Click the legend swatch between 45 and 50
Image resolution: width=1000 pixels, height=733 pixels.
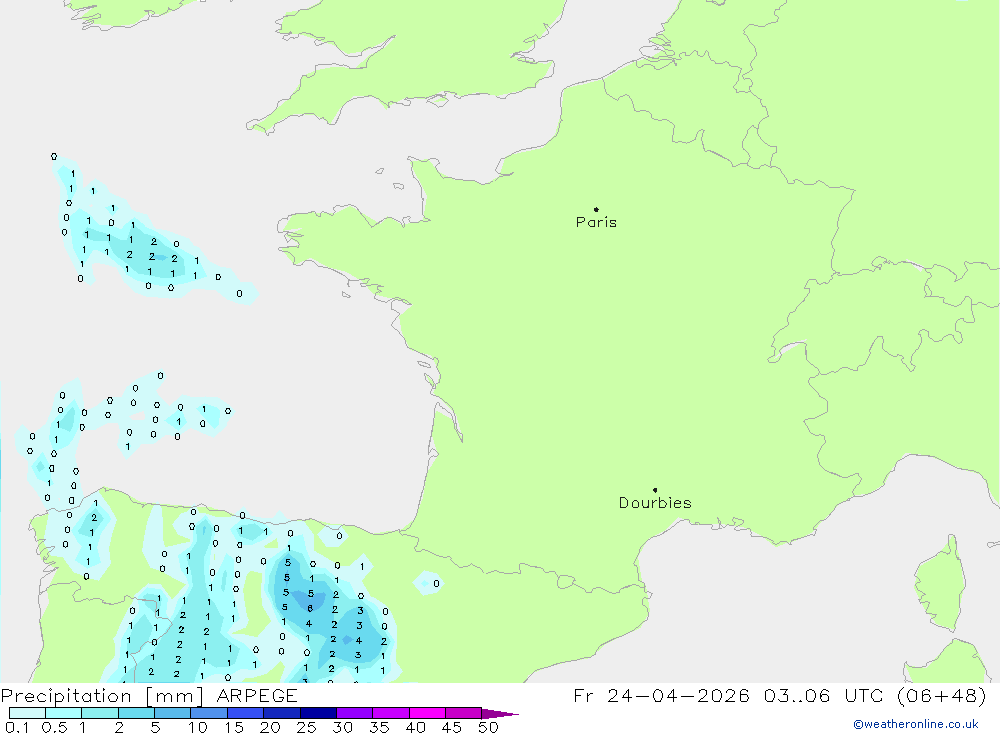[x=463, y=713]
